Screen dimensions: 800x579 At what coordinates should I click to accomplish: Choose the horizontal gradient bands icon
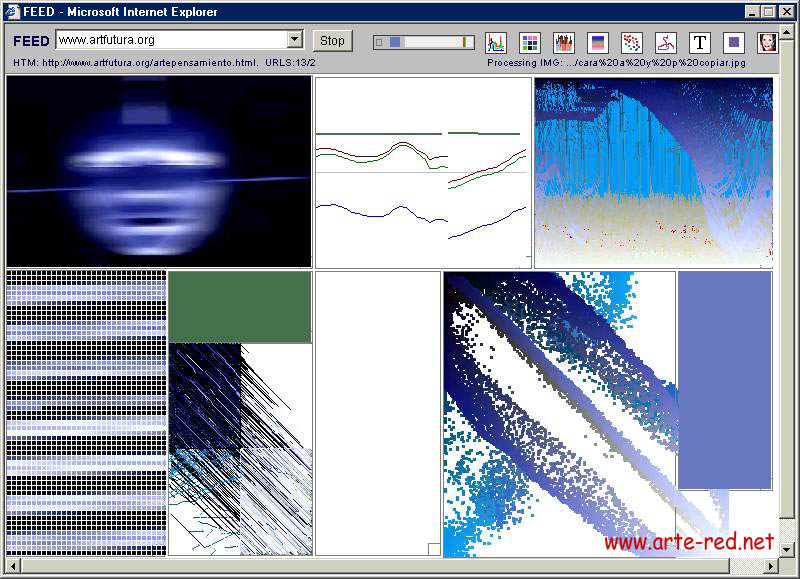pyautogui.click(x=598, y=42)
